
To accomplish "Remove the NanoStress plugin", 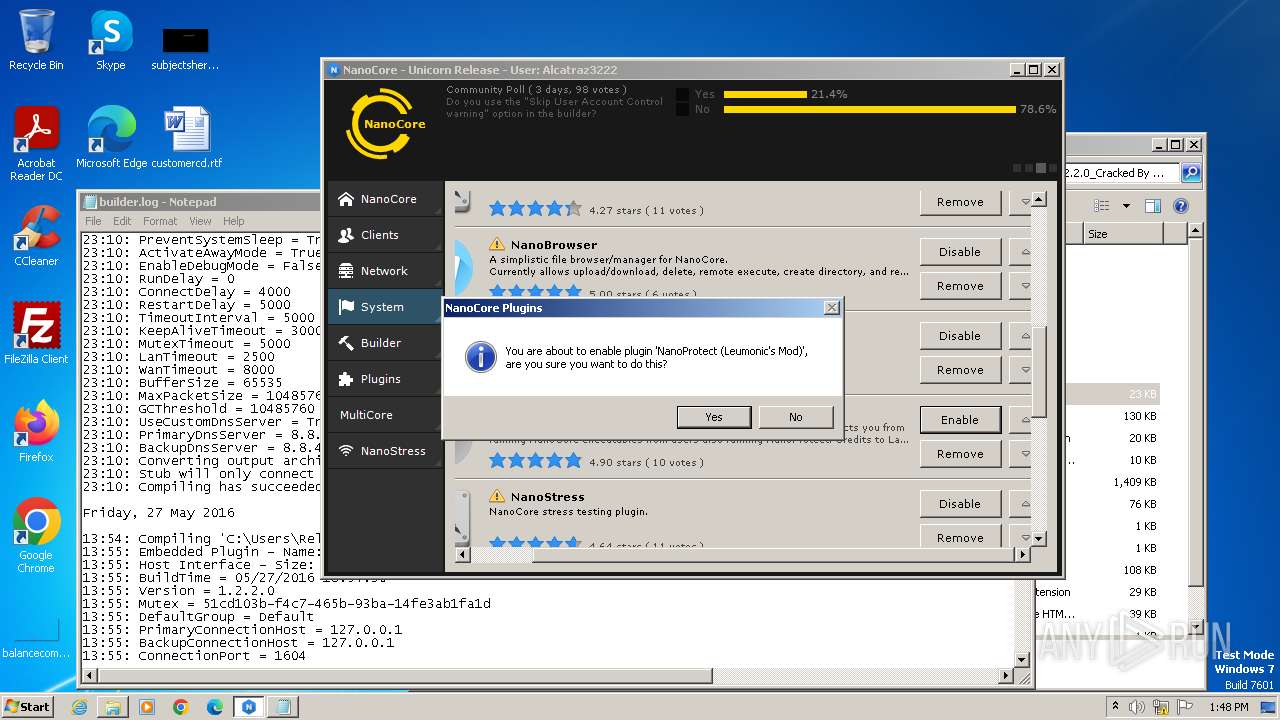I will coord(960,538).
